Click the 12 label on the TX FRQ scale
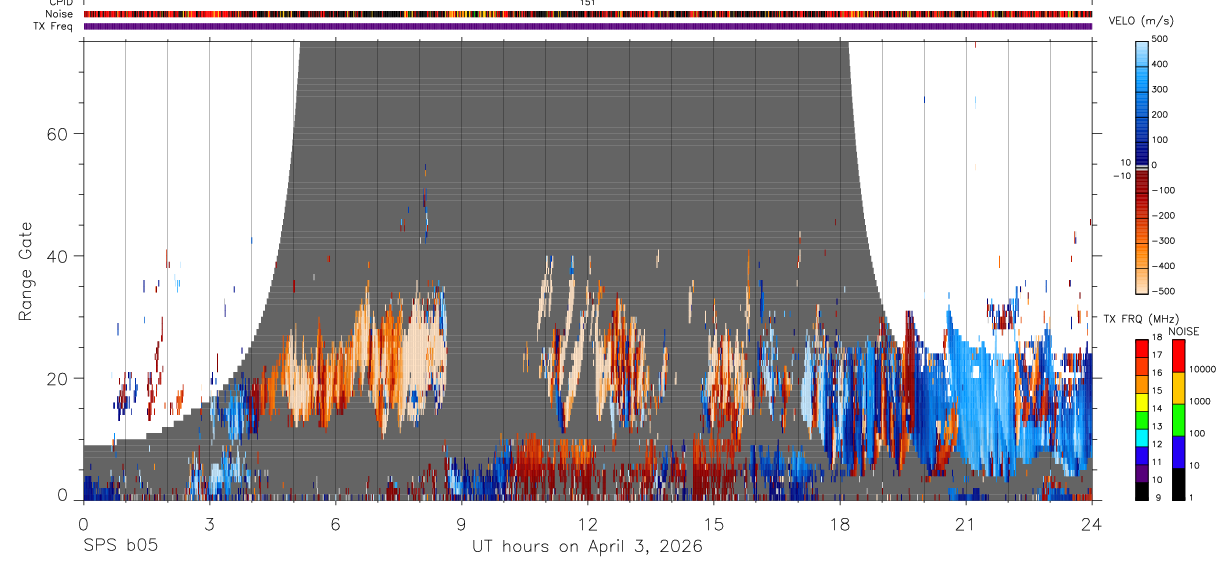1228x567 pixels. [1155, 444]
